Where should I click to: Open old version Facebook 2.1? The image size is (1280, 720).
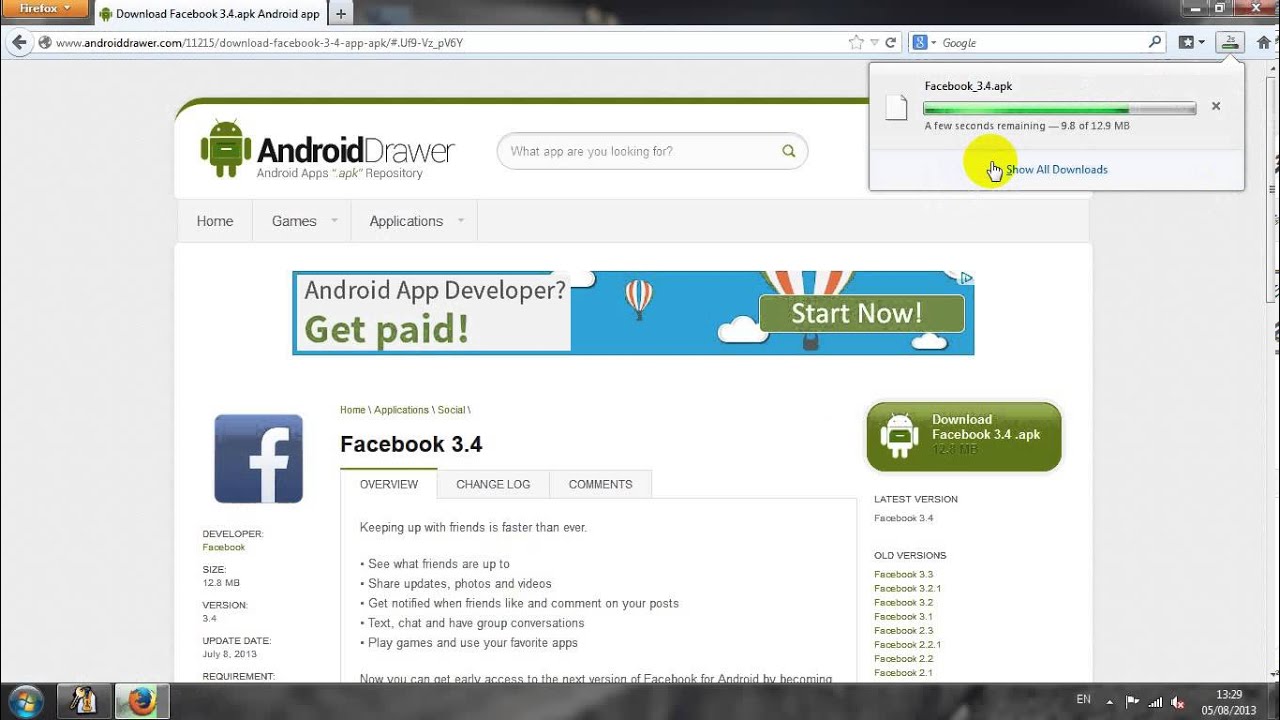click(x=903, y=672)
